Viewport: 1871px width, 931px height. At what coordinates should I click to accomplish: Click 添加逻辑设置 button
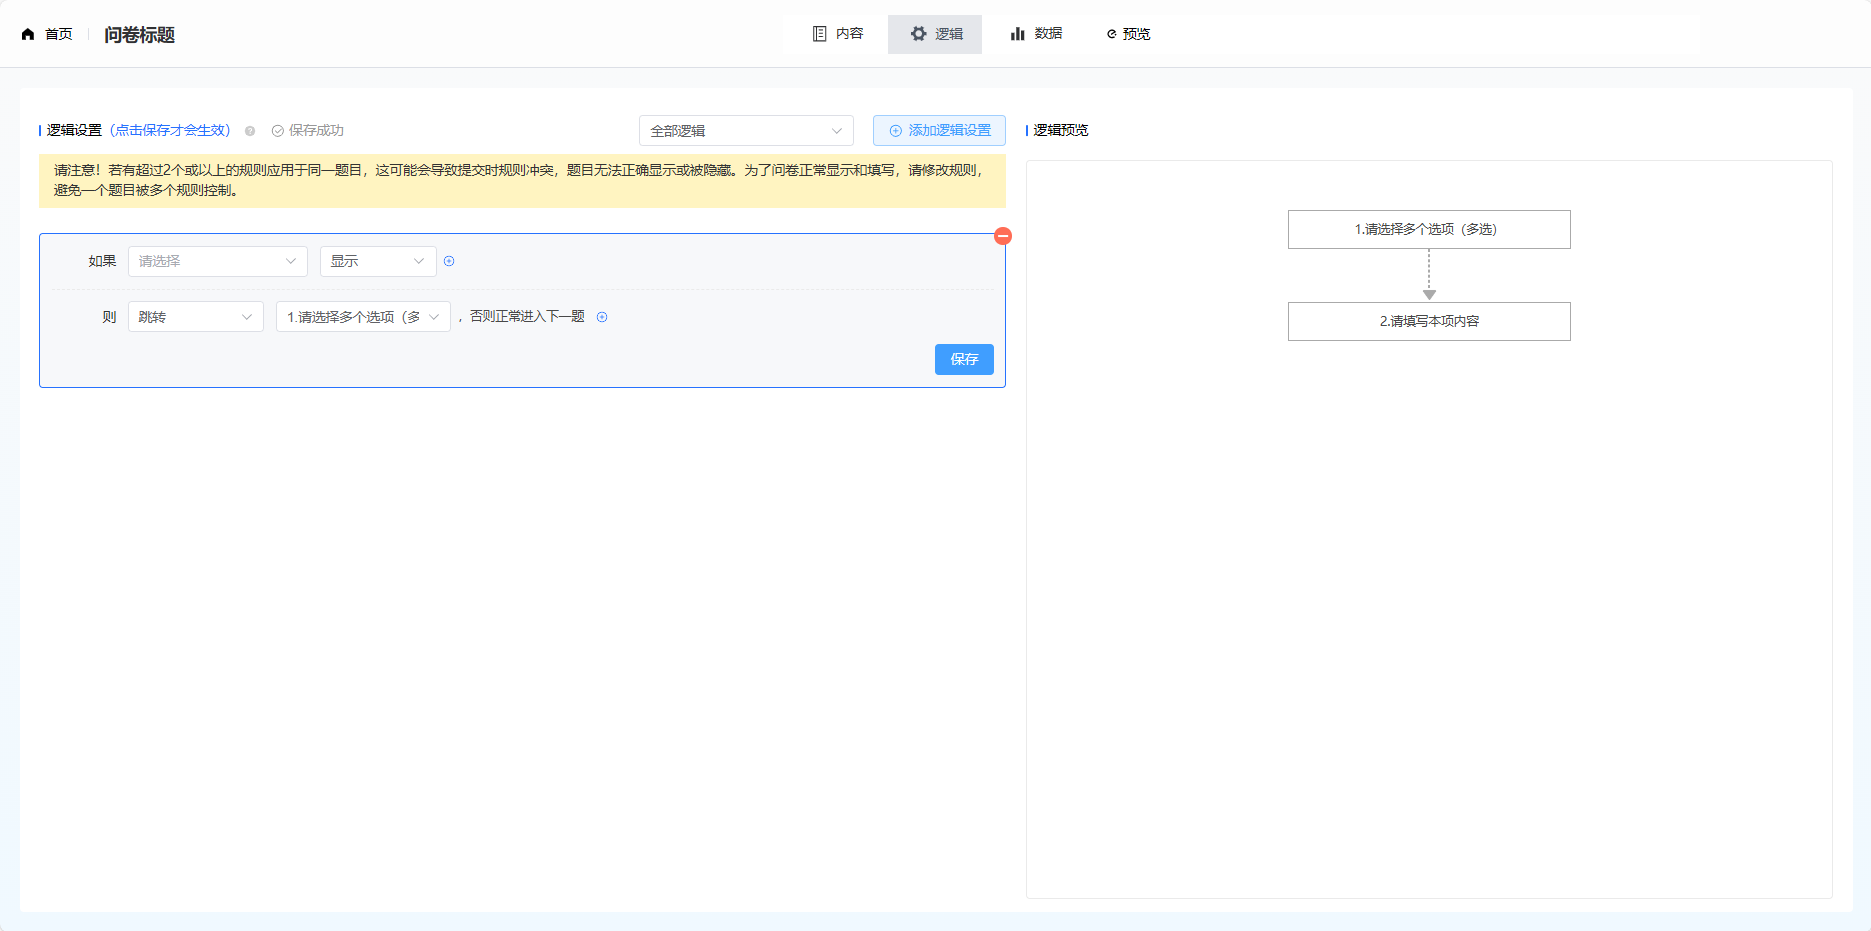939,131
